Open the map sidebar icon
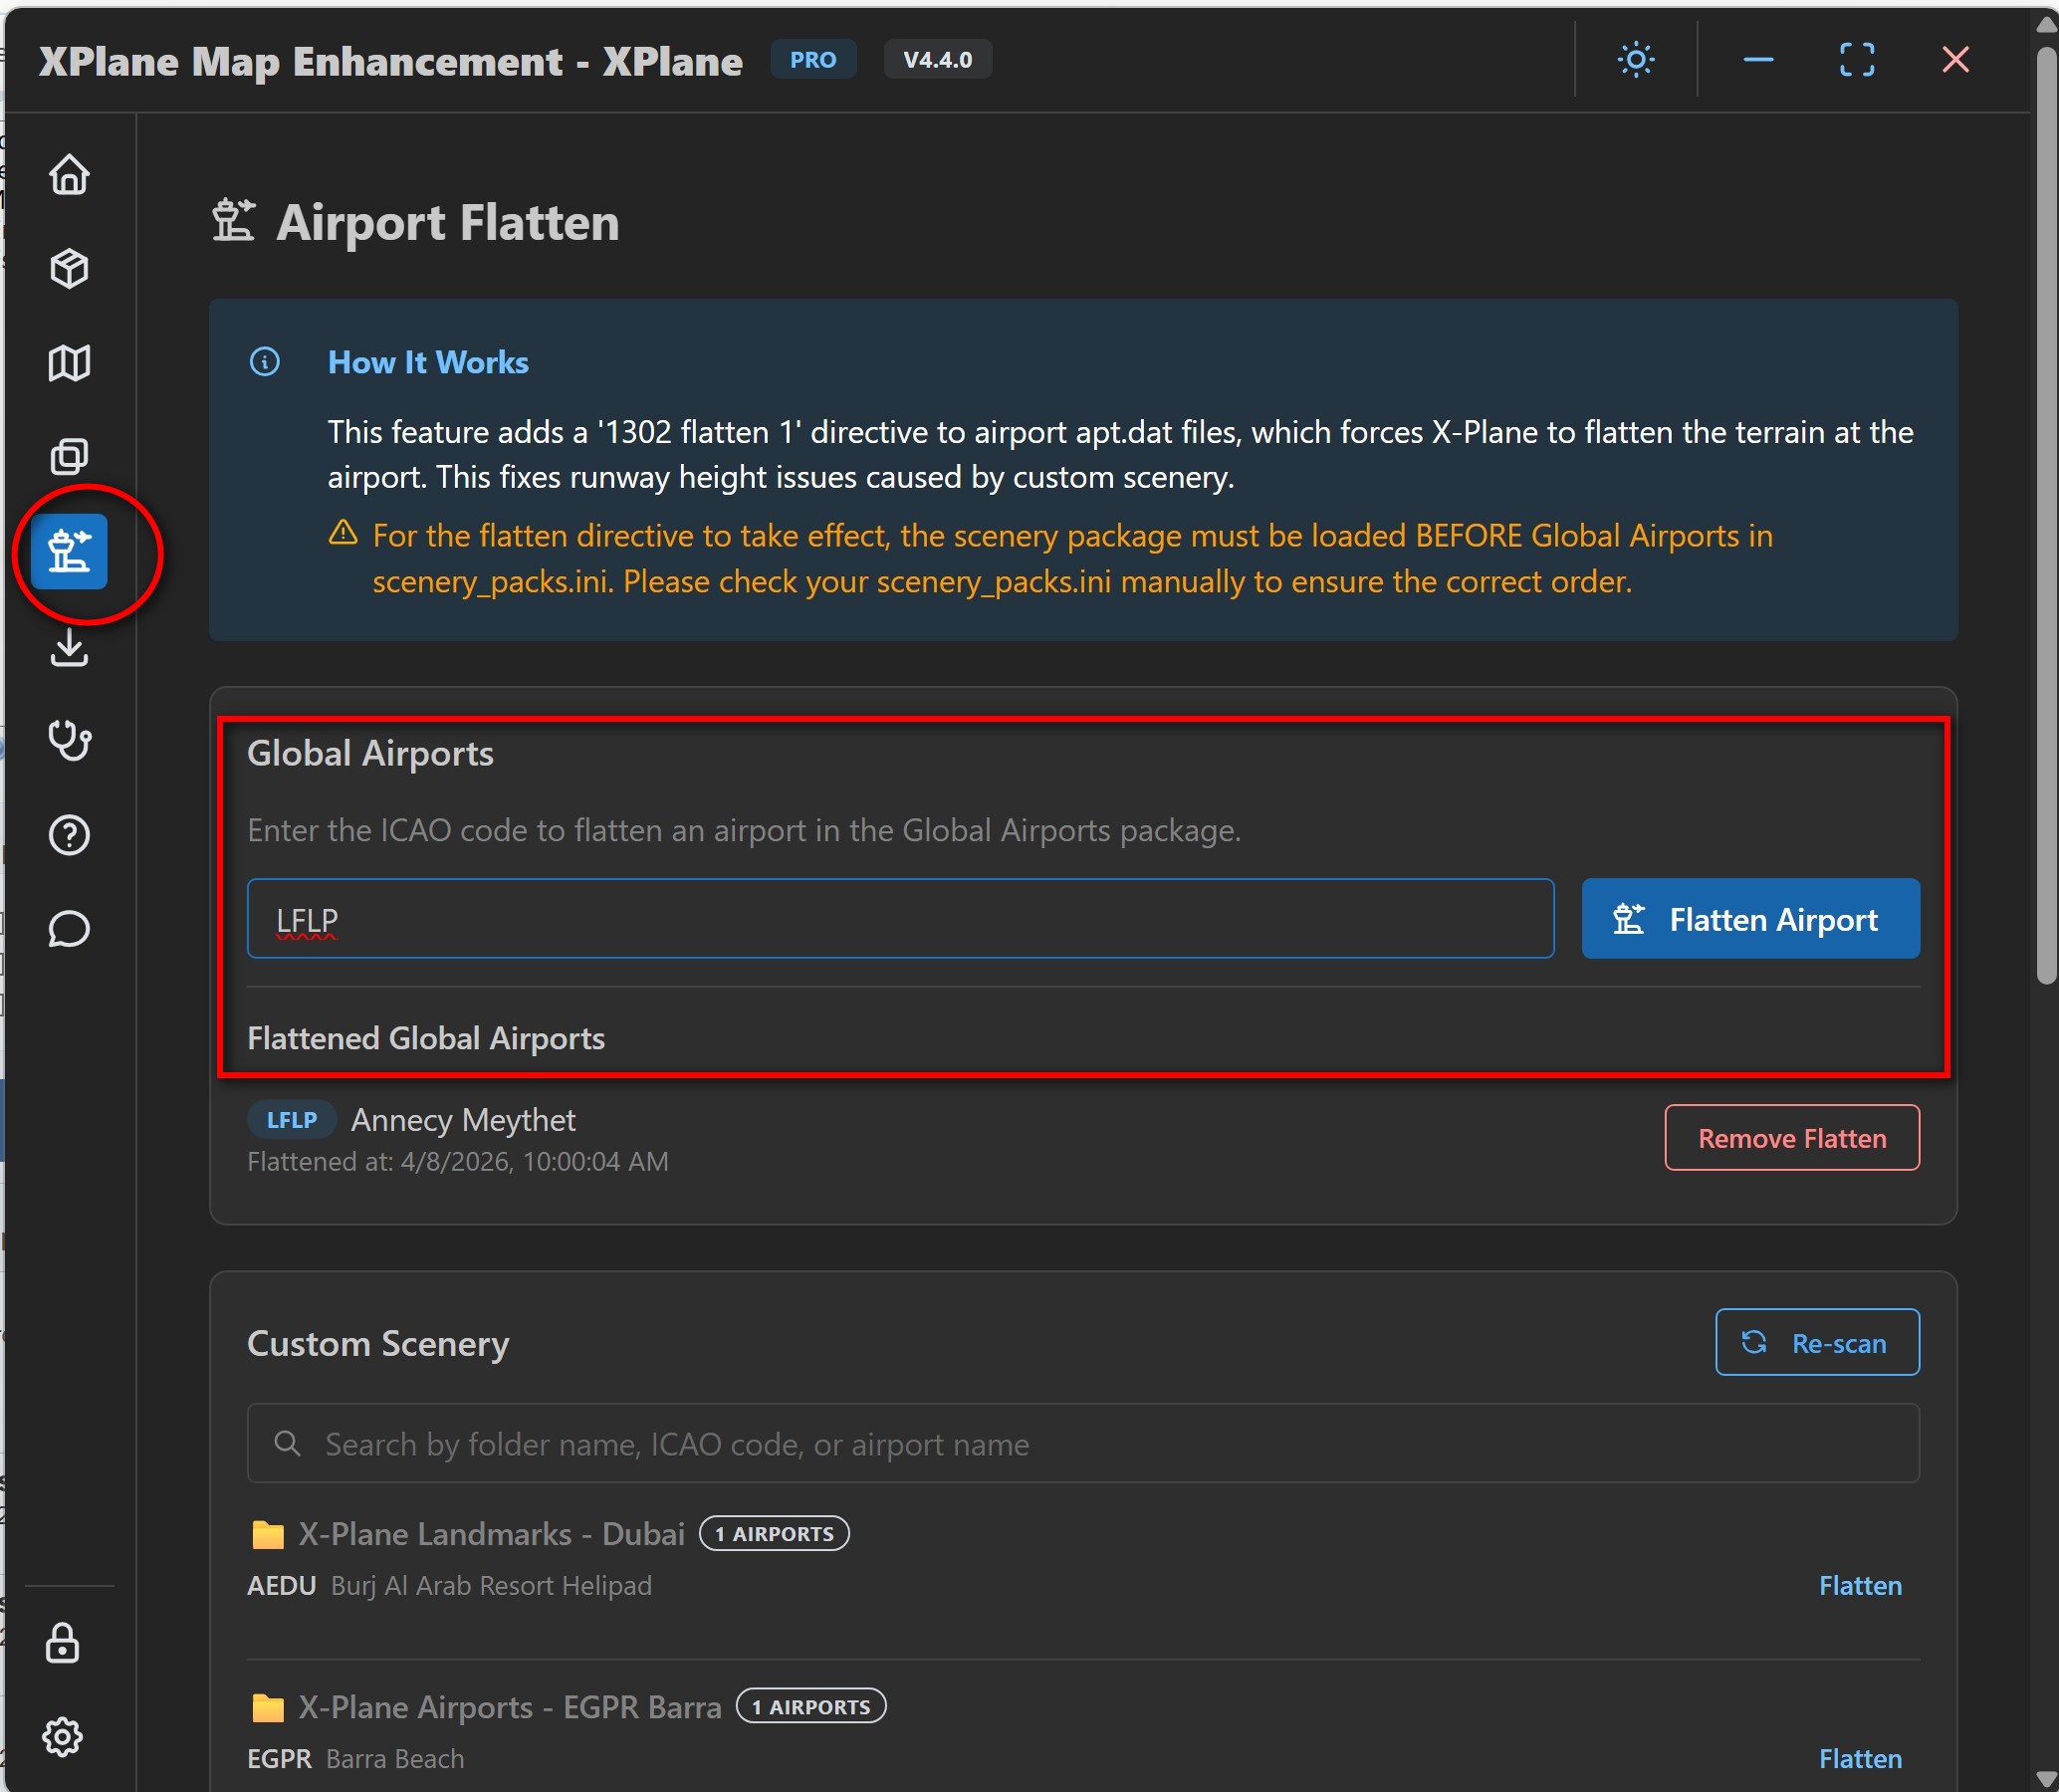2059x1792 pixels. [69, 363]
